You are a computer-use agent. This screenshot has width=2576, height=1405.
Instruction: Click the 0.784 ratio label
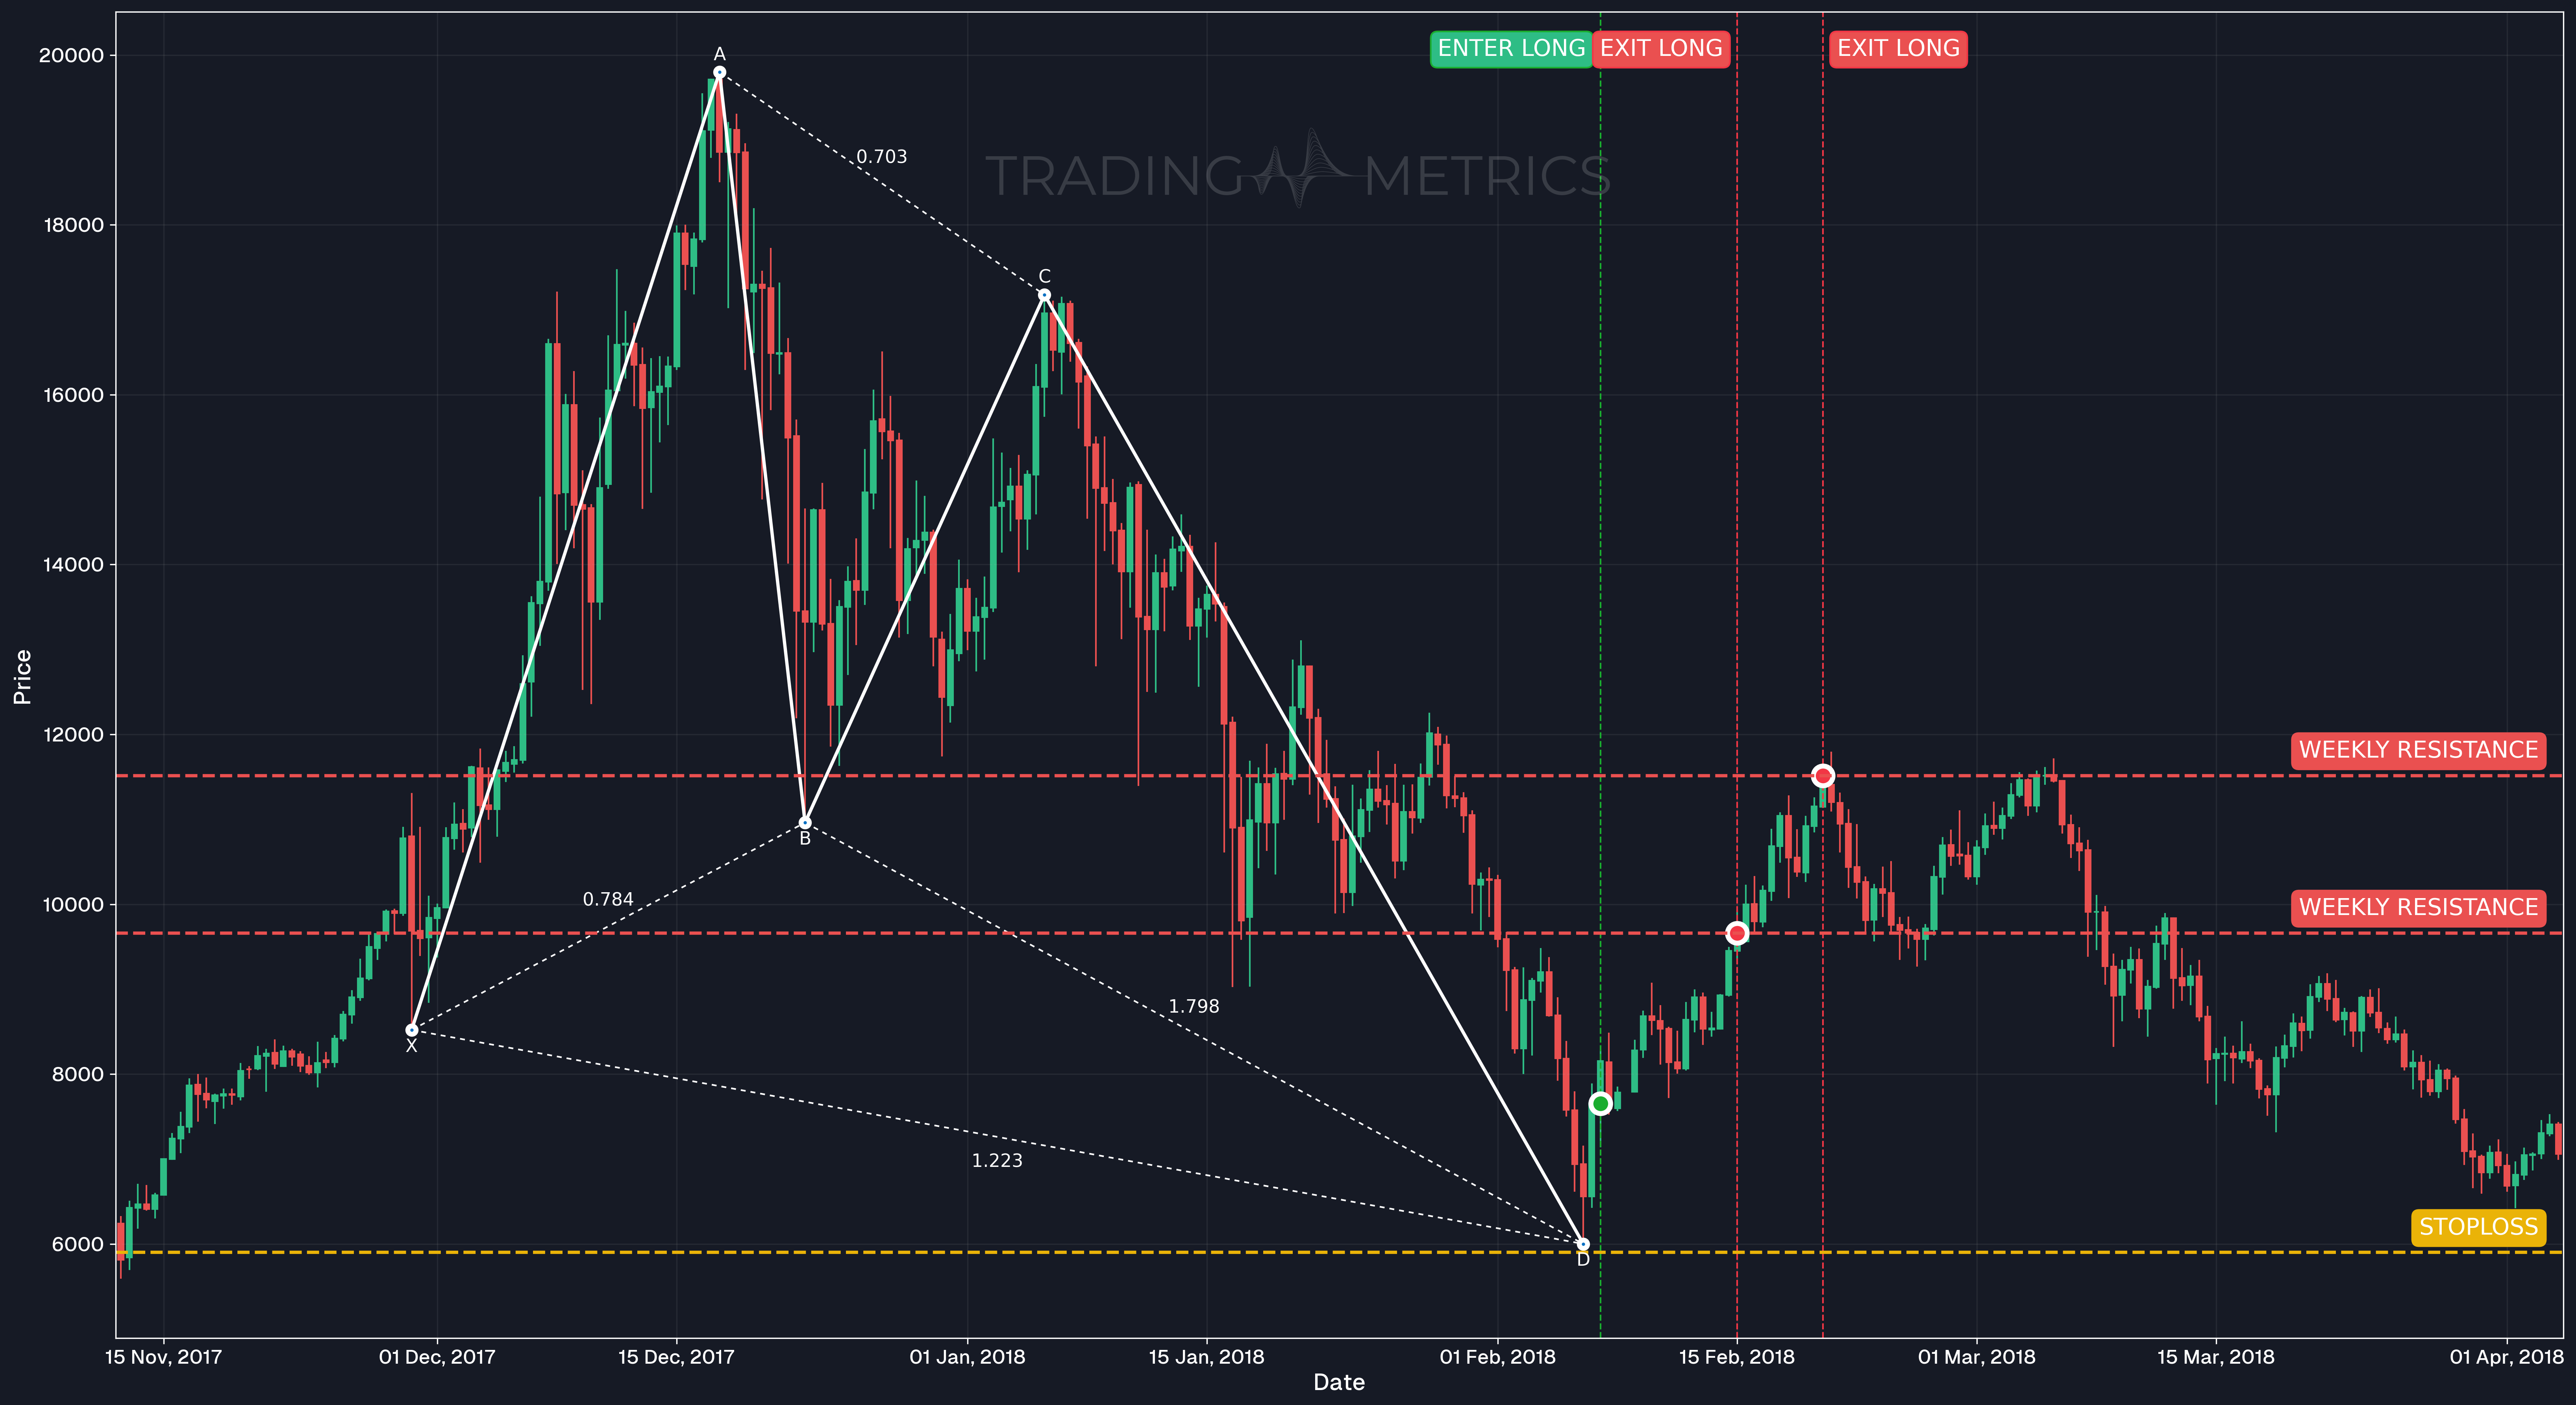pyautogui.click(x=608, y=900)
